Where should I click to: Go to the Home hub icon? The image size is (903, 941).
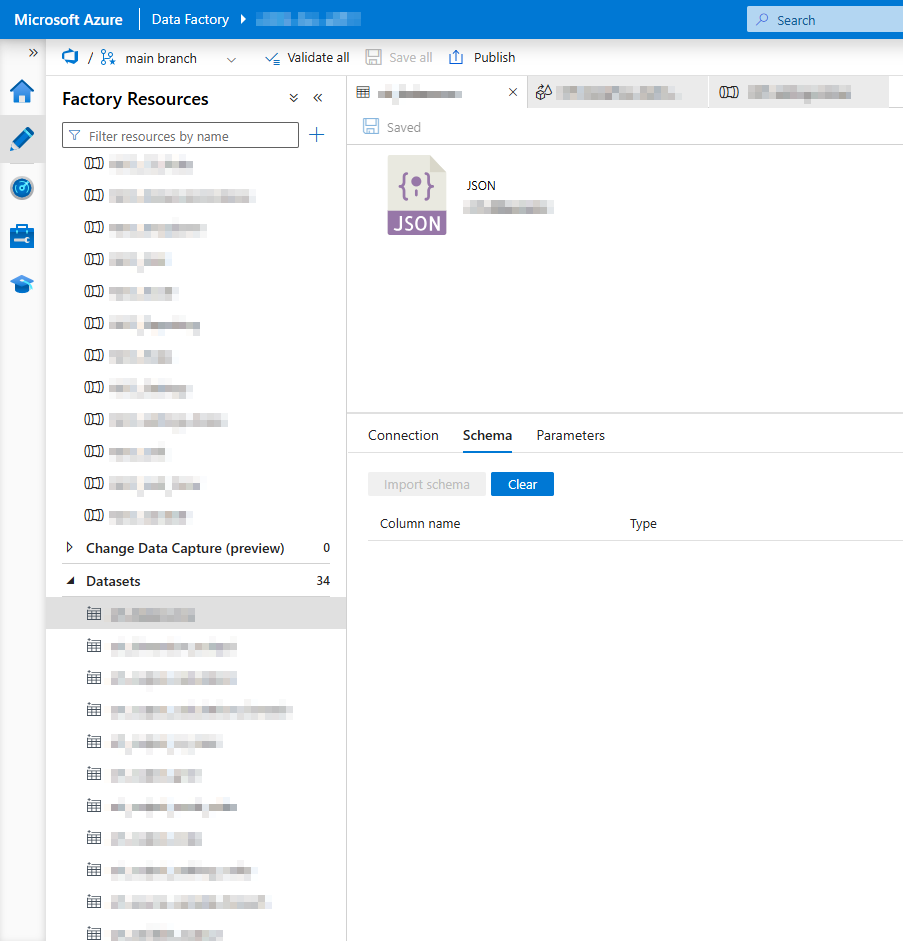tap(22, 92)
